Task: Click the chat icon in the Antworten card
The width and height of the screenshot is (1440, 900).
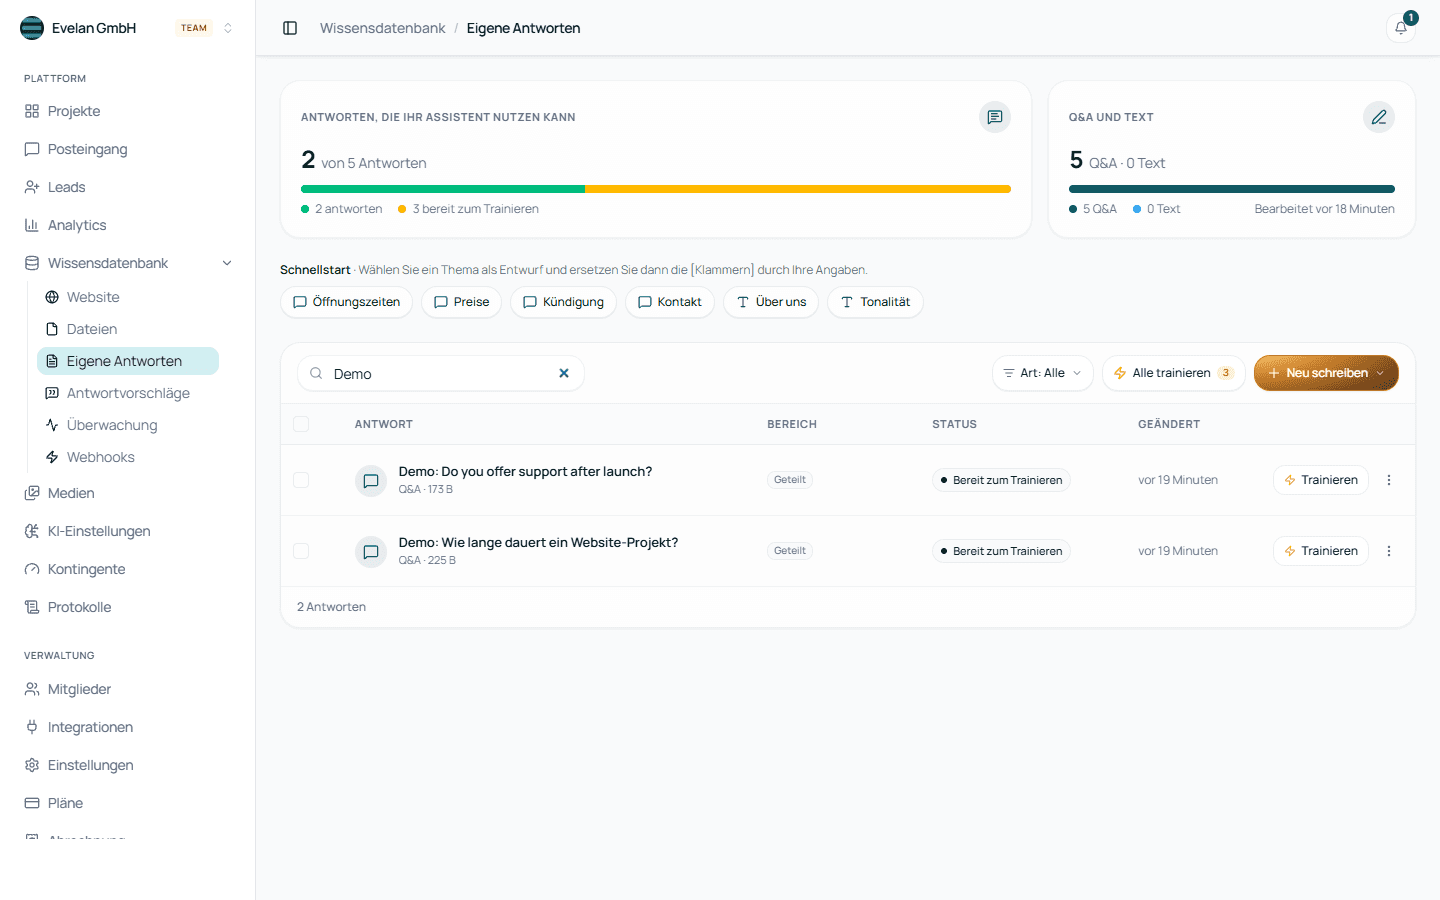Action: (x=995, y=117)
